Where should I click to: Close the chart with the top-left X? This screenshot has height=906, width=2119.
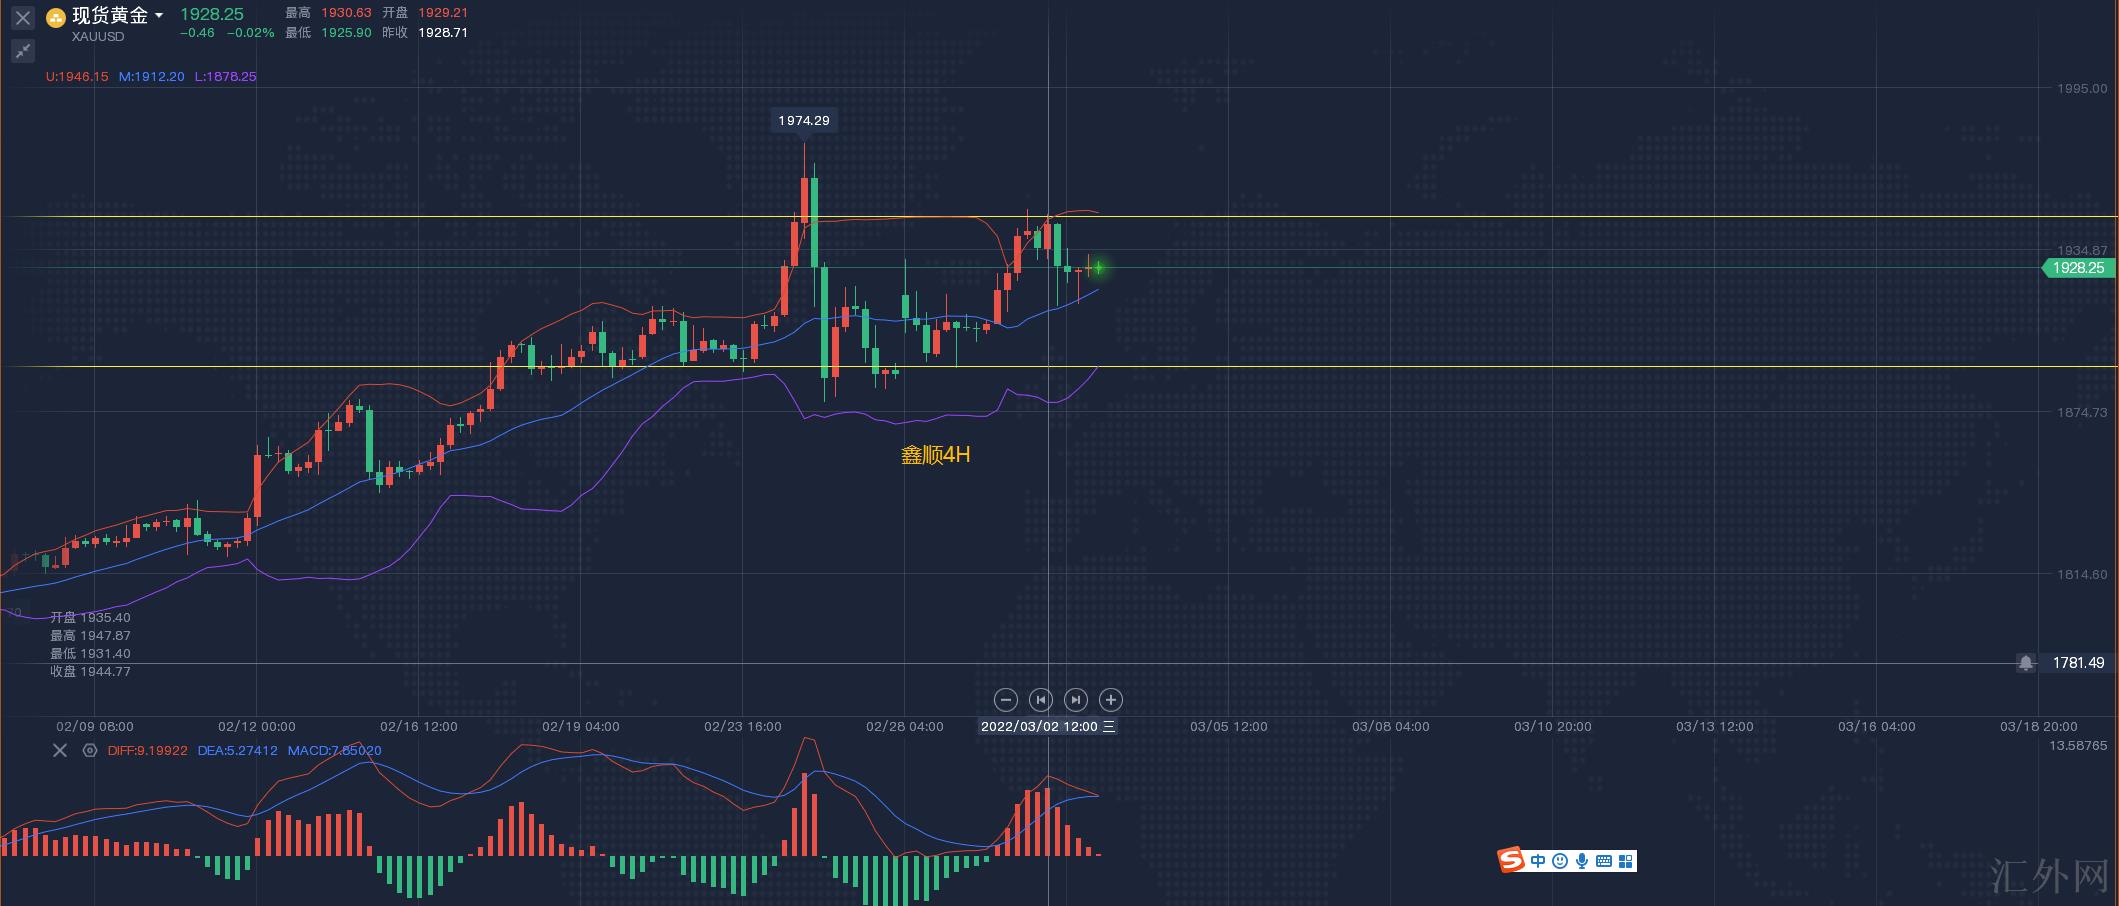click(23, 18)
